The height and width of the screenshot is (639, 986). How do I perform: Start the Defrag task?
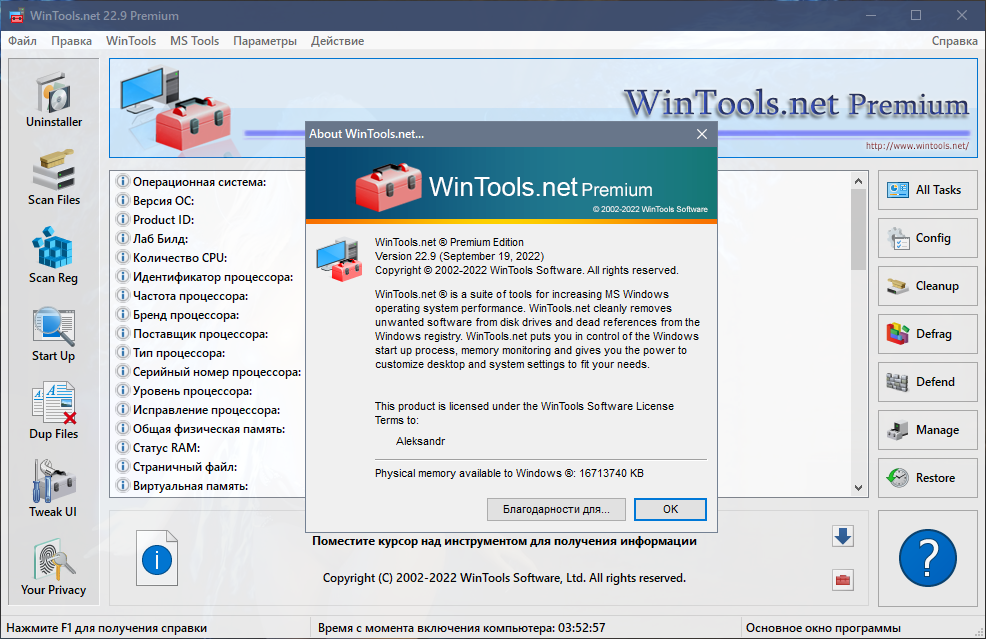tap(928, 334)
